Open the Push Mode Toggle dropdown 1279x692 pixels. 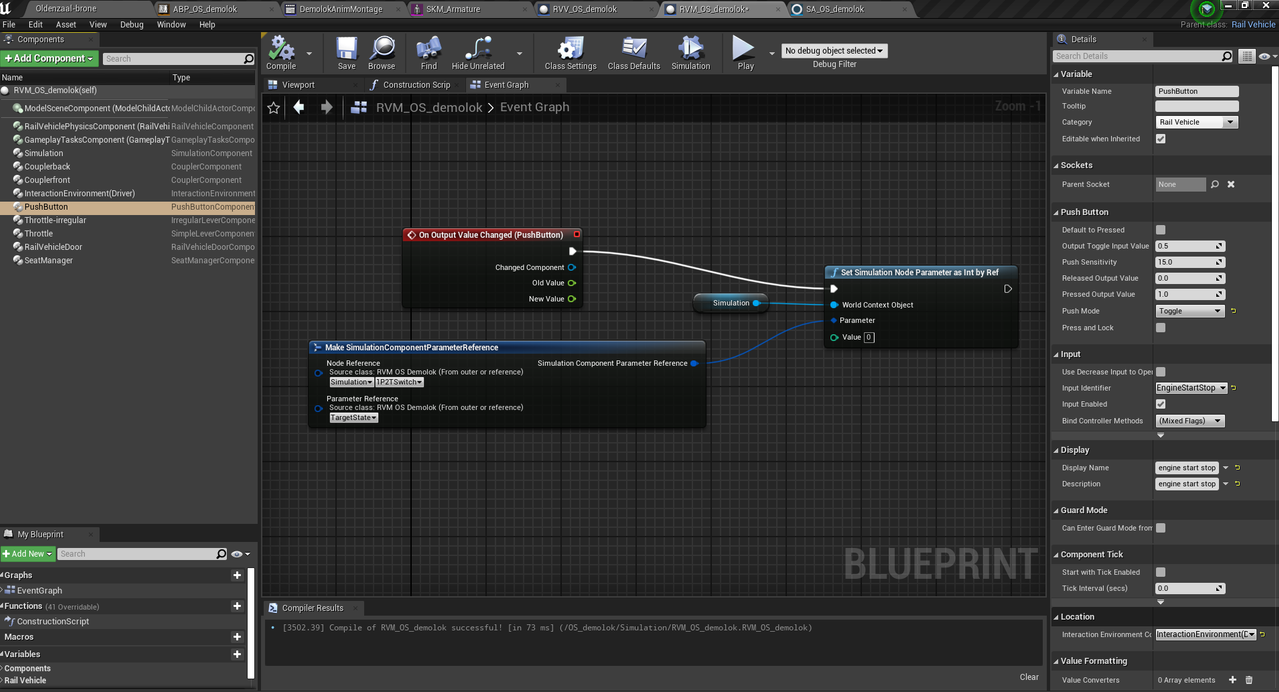coord(1189,311)
